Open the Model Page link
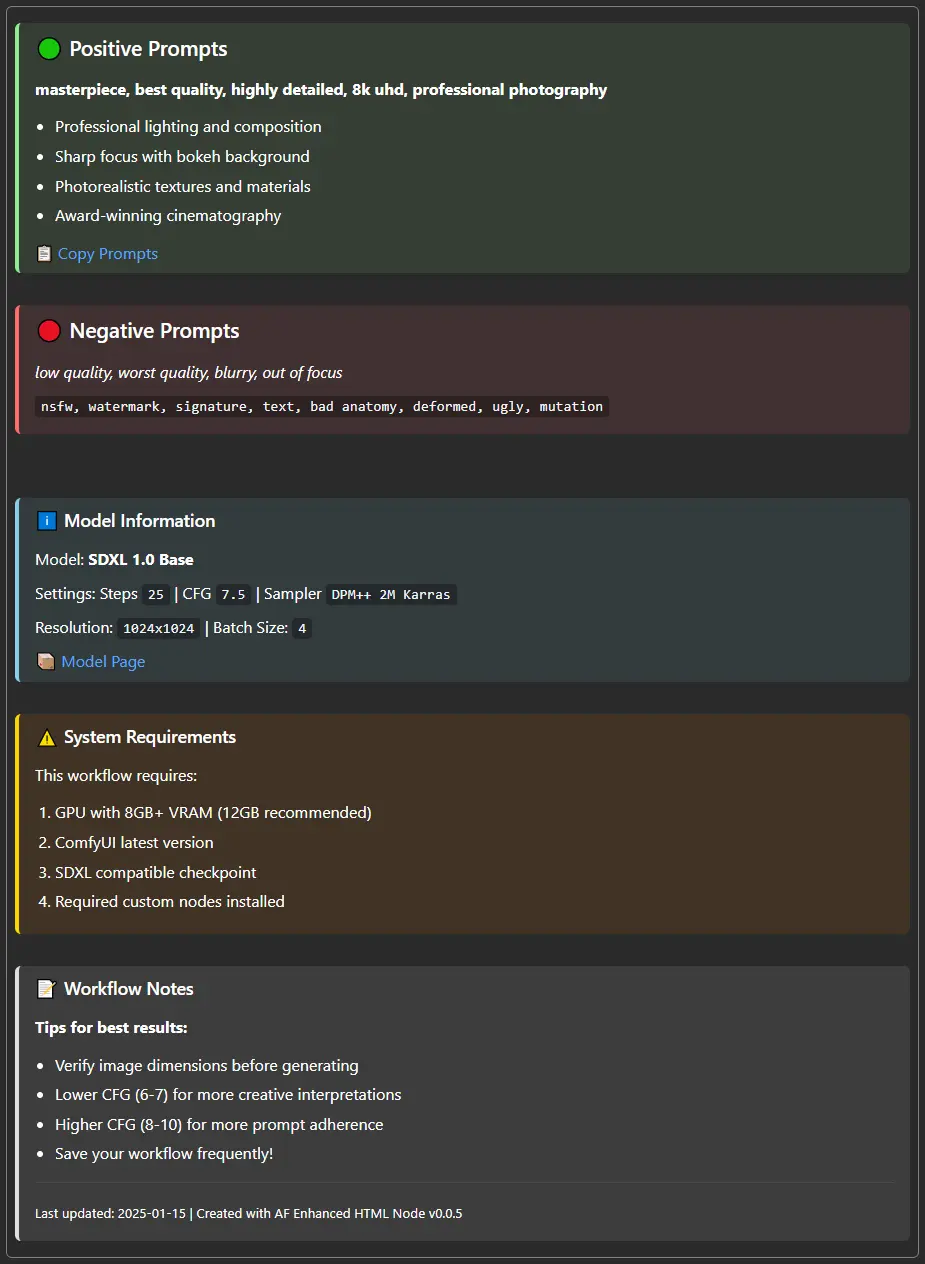The height and width of the screenshot is (1264, 925). click(103, 662)
